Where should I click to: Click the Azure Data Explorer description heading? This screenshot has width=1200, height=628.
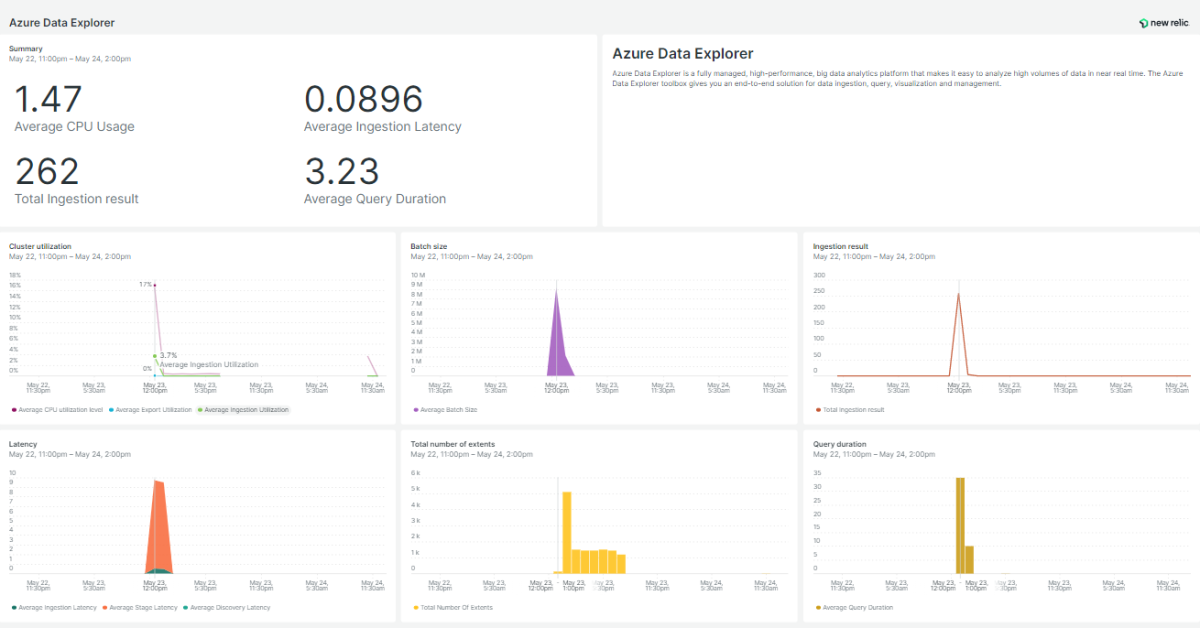point(683,54)
